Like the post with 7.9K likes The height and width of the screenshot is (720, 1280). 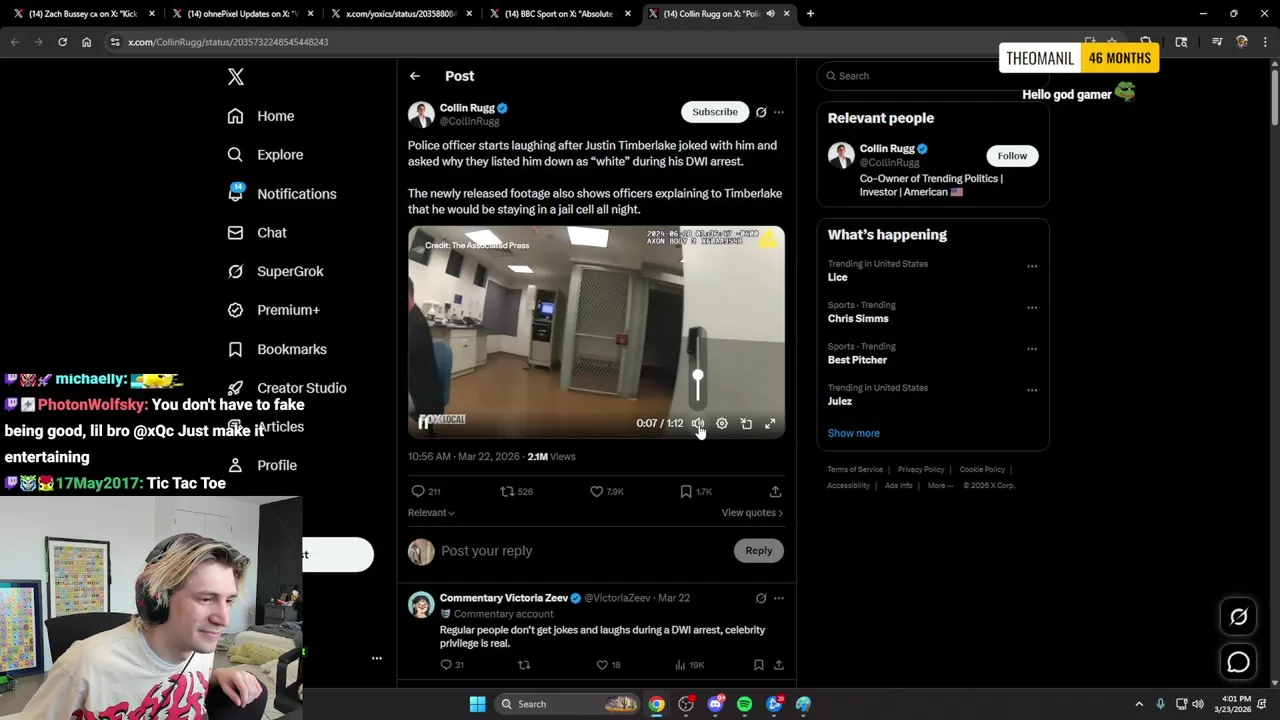pyautogui.click(x=606, y=491)
